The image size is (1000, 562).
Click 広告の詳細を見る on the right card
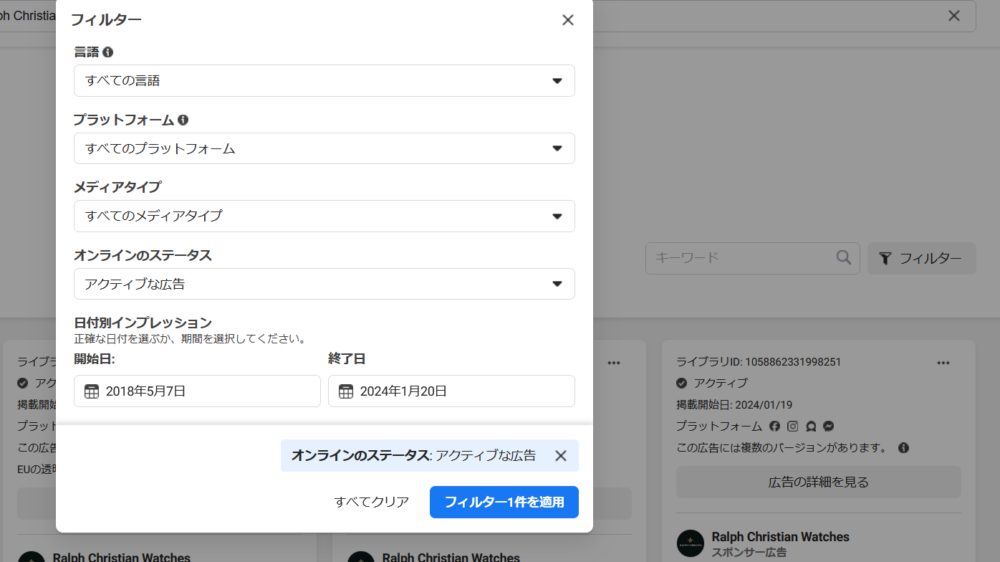pos(818,482)
